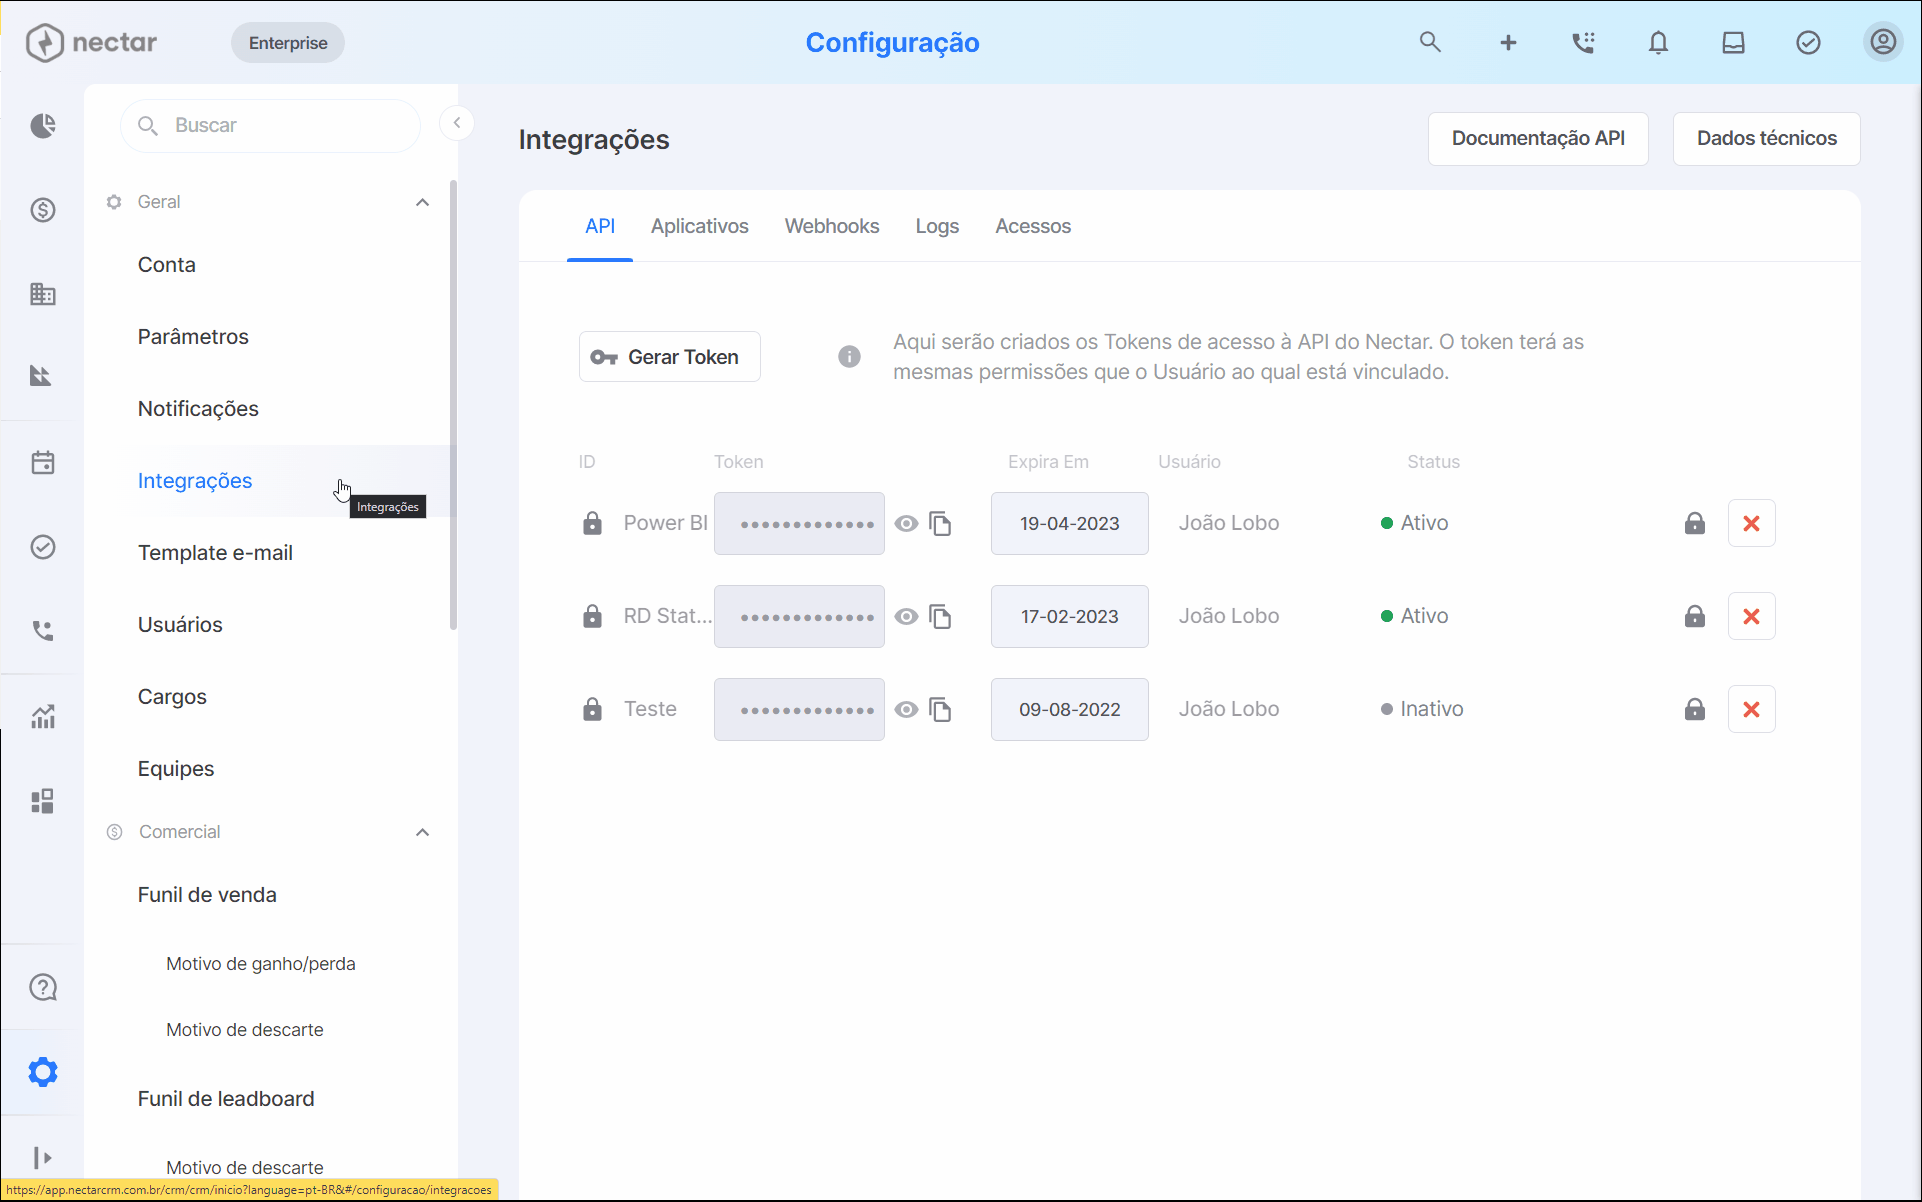1922x1202 pixels.
Task: Switch to the Webhooks tab
Action: coord(832,226)
